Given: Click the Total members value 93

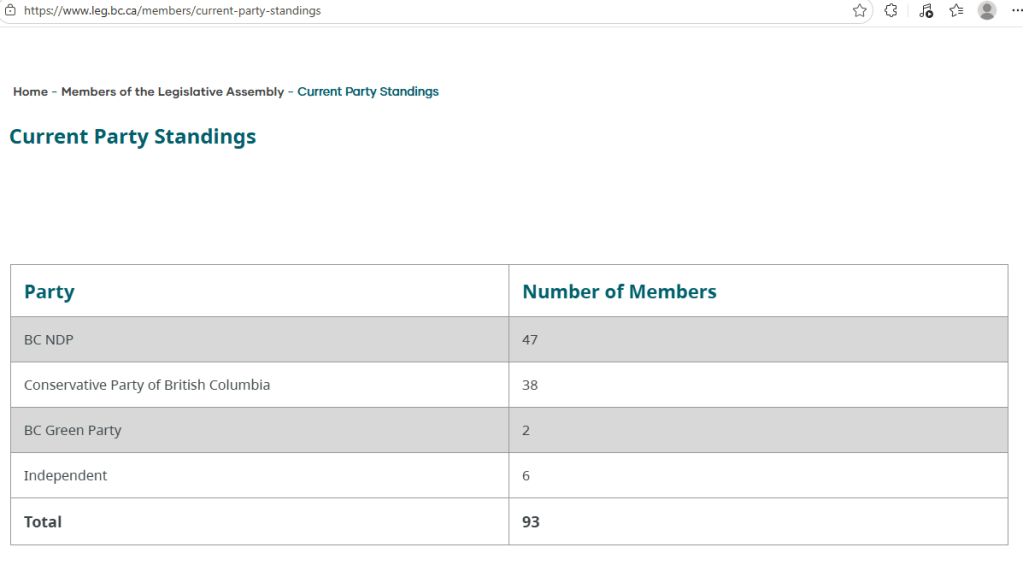Looking at the screenshot, I should 531,522.
